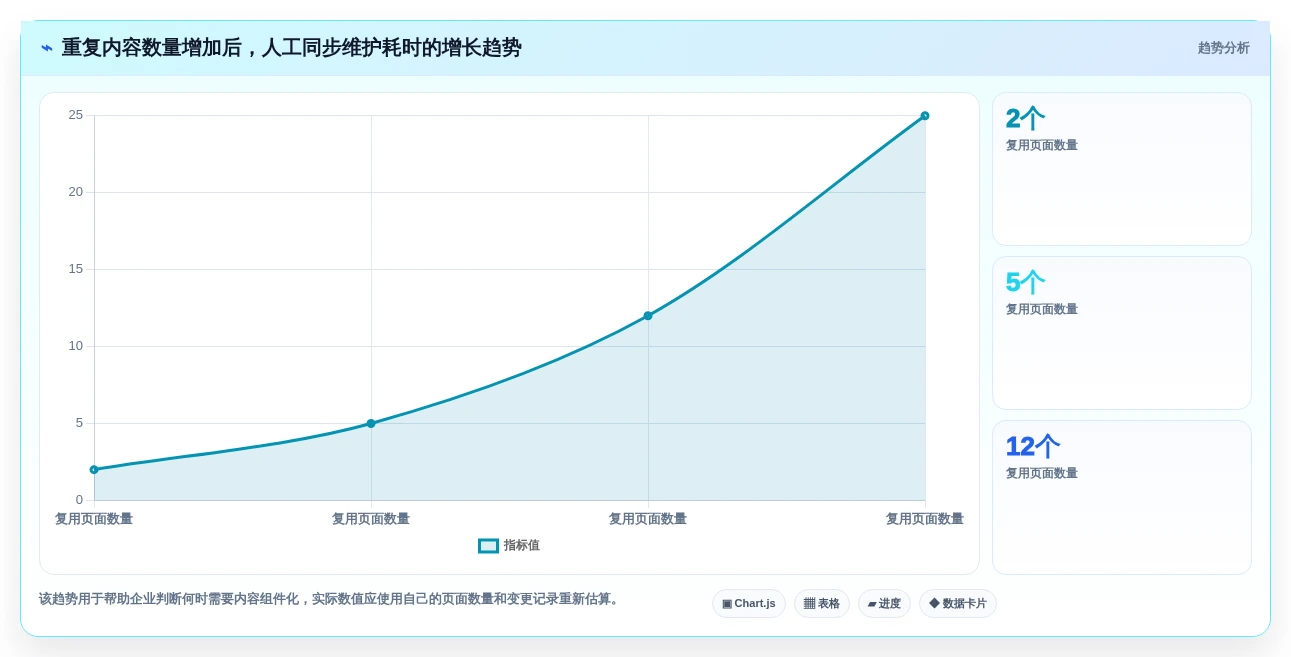Click the 趋势分析 label in the header
The width and height of the screenshot is (1291, 657).
coord(1223,48)
